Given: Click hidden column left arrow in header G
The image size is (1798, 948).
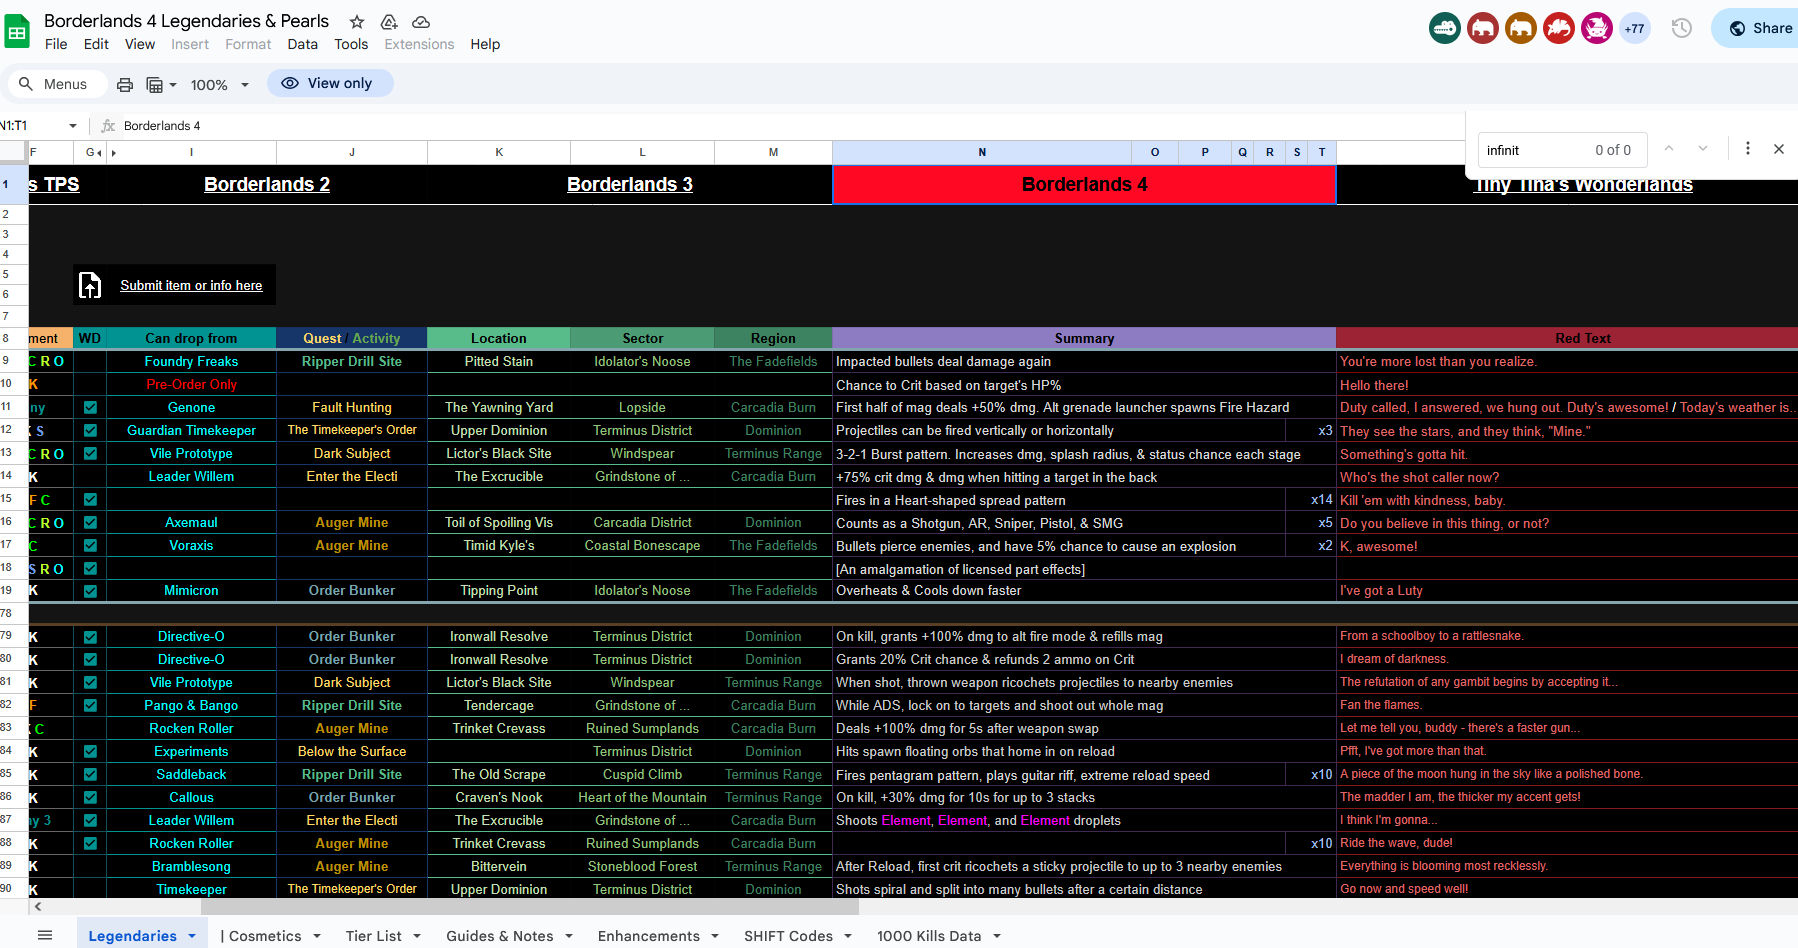Looking at the screenshot, I should click(x=101, y=153).
